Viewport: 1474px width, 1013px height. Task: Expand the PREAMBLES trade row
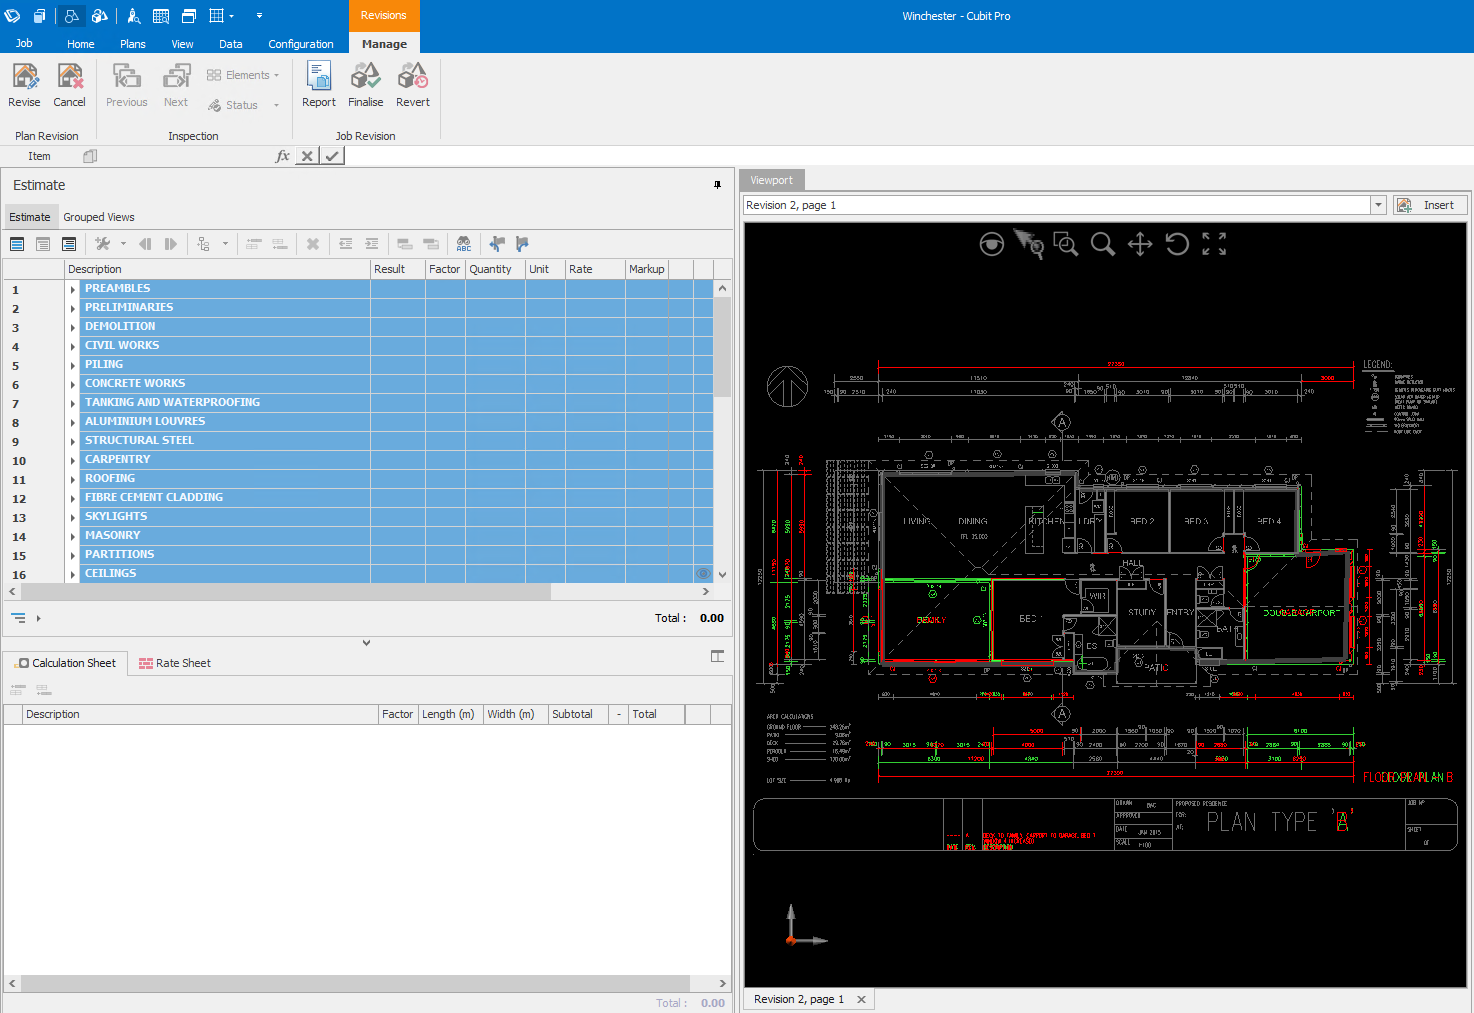tap(73, 289)
